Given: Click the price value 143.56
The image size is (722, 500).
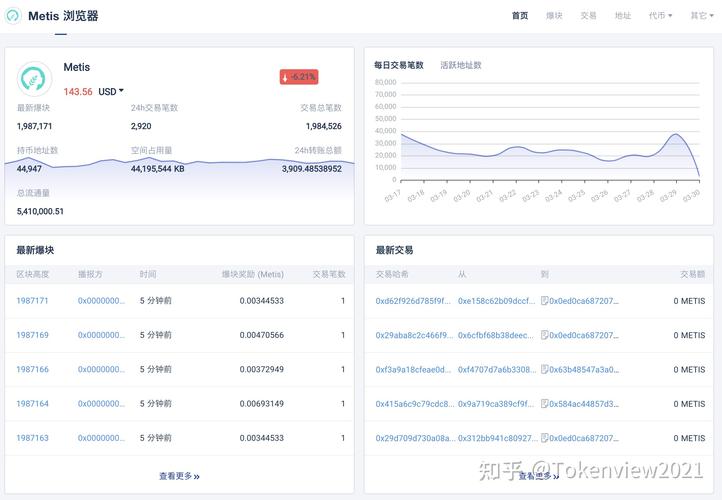Looking at the screenshot, I should [x=78, y=92].
